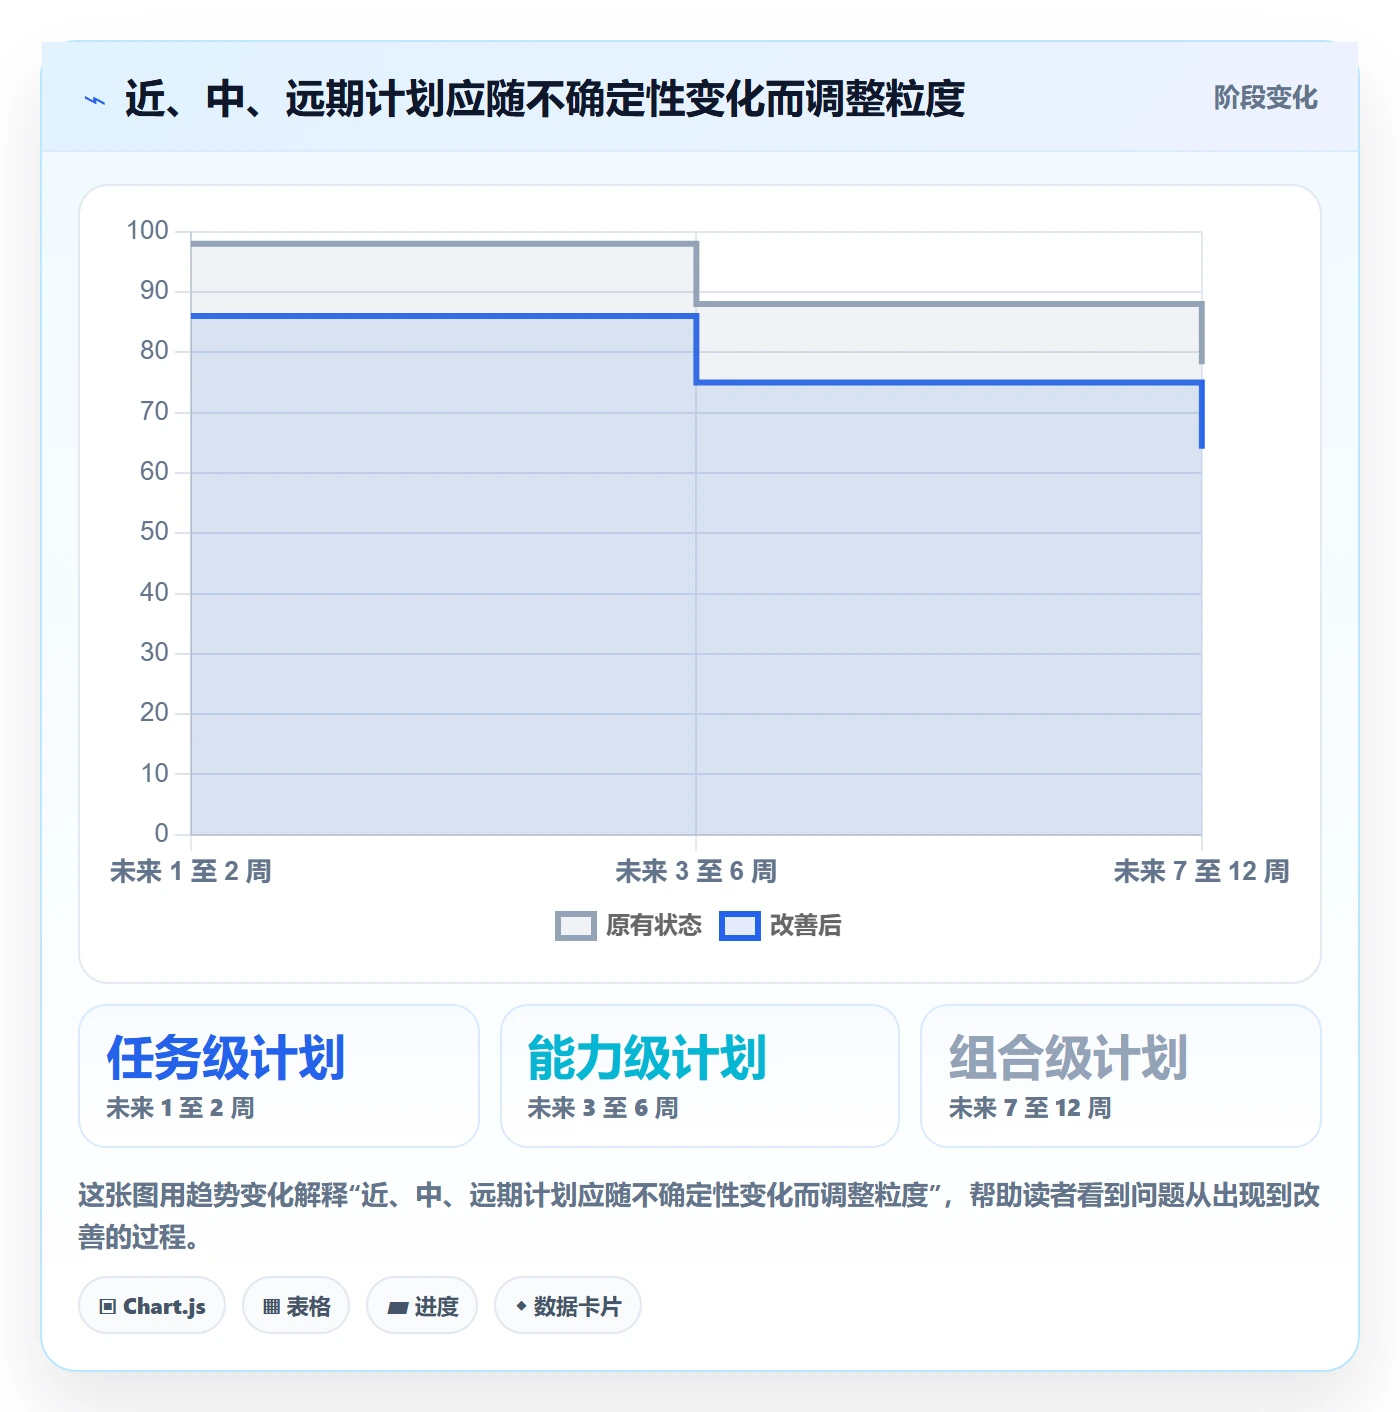The height and width of the screenshot is (1412, 1400).
Task: Click the 数据卡片 tag chip
Action: [568, 1306]
